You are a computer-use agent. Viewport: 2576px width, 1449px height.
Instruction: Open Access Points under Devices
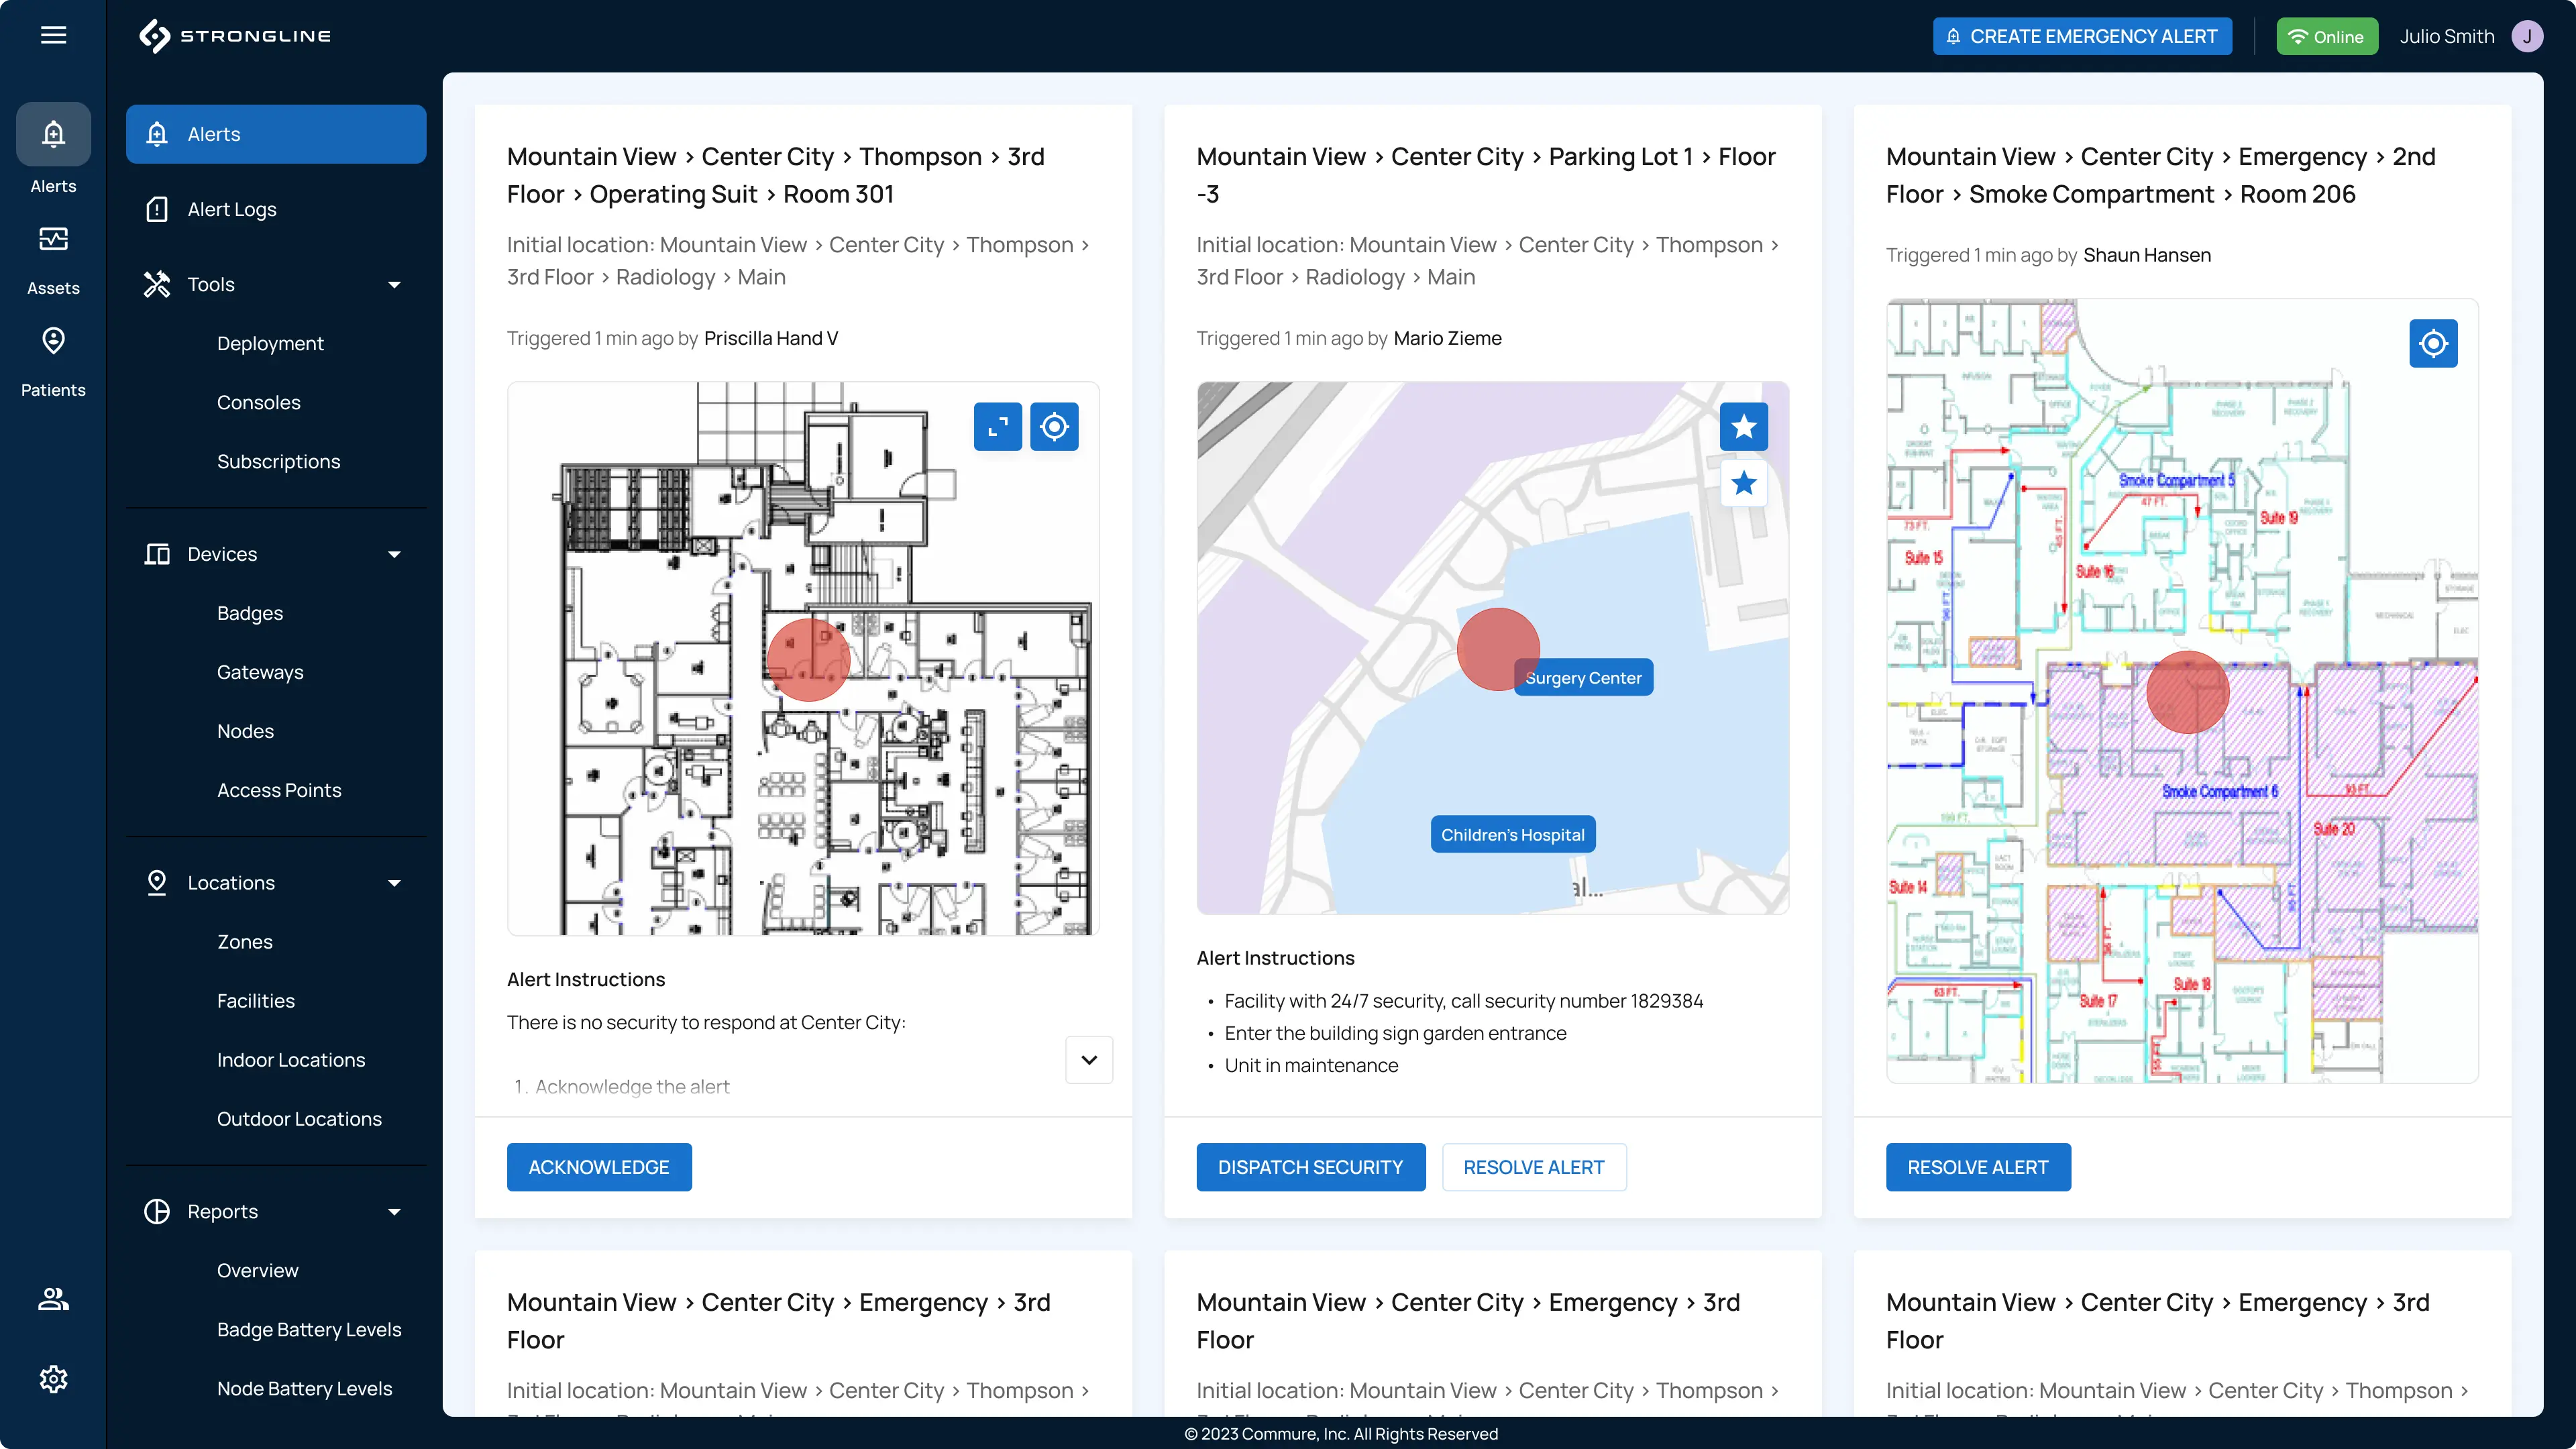[x=279, y=790]
